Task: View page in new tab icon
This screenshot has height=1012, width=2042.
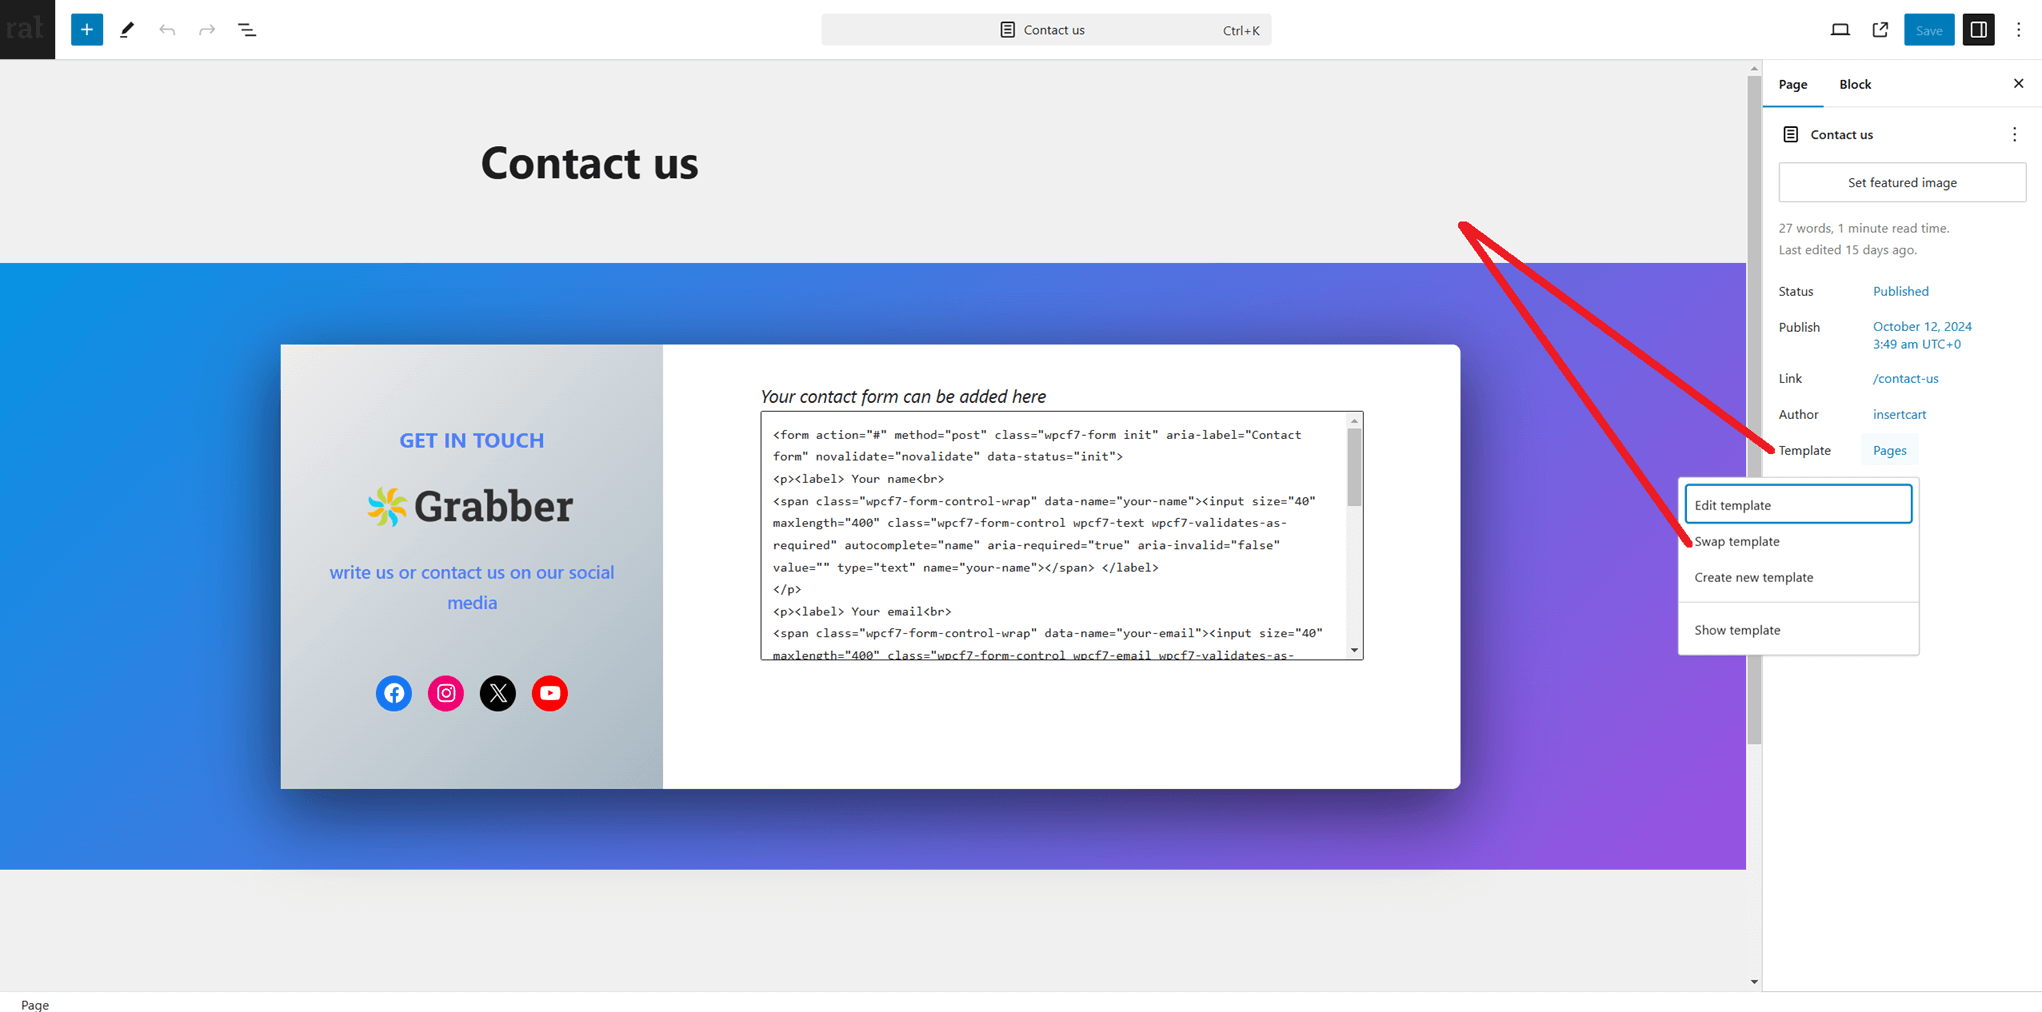Action: click(x=1880, y=30)
